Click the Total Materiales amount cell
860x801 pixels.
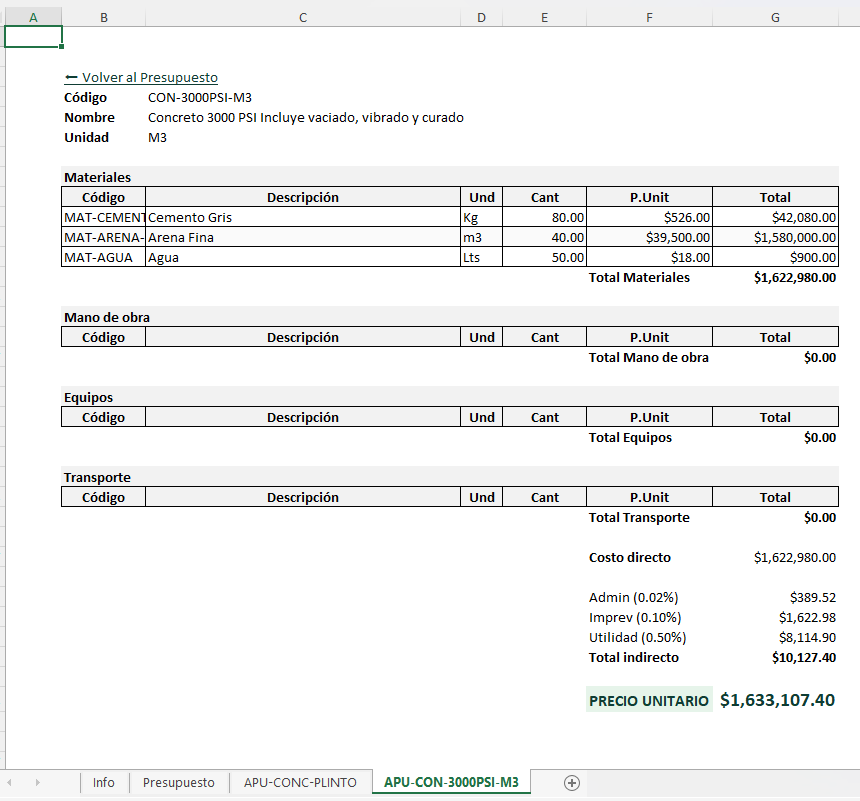coord(775,278)
